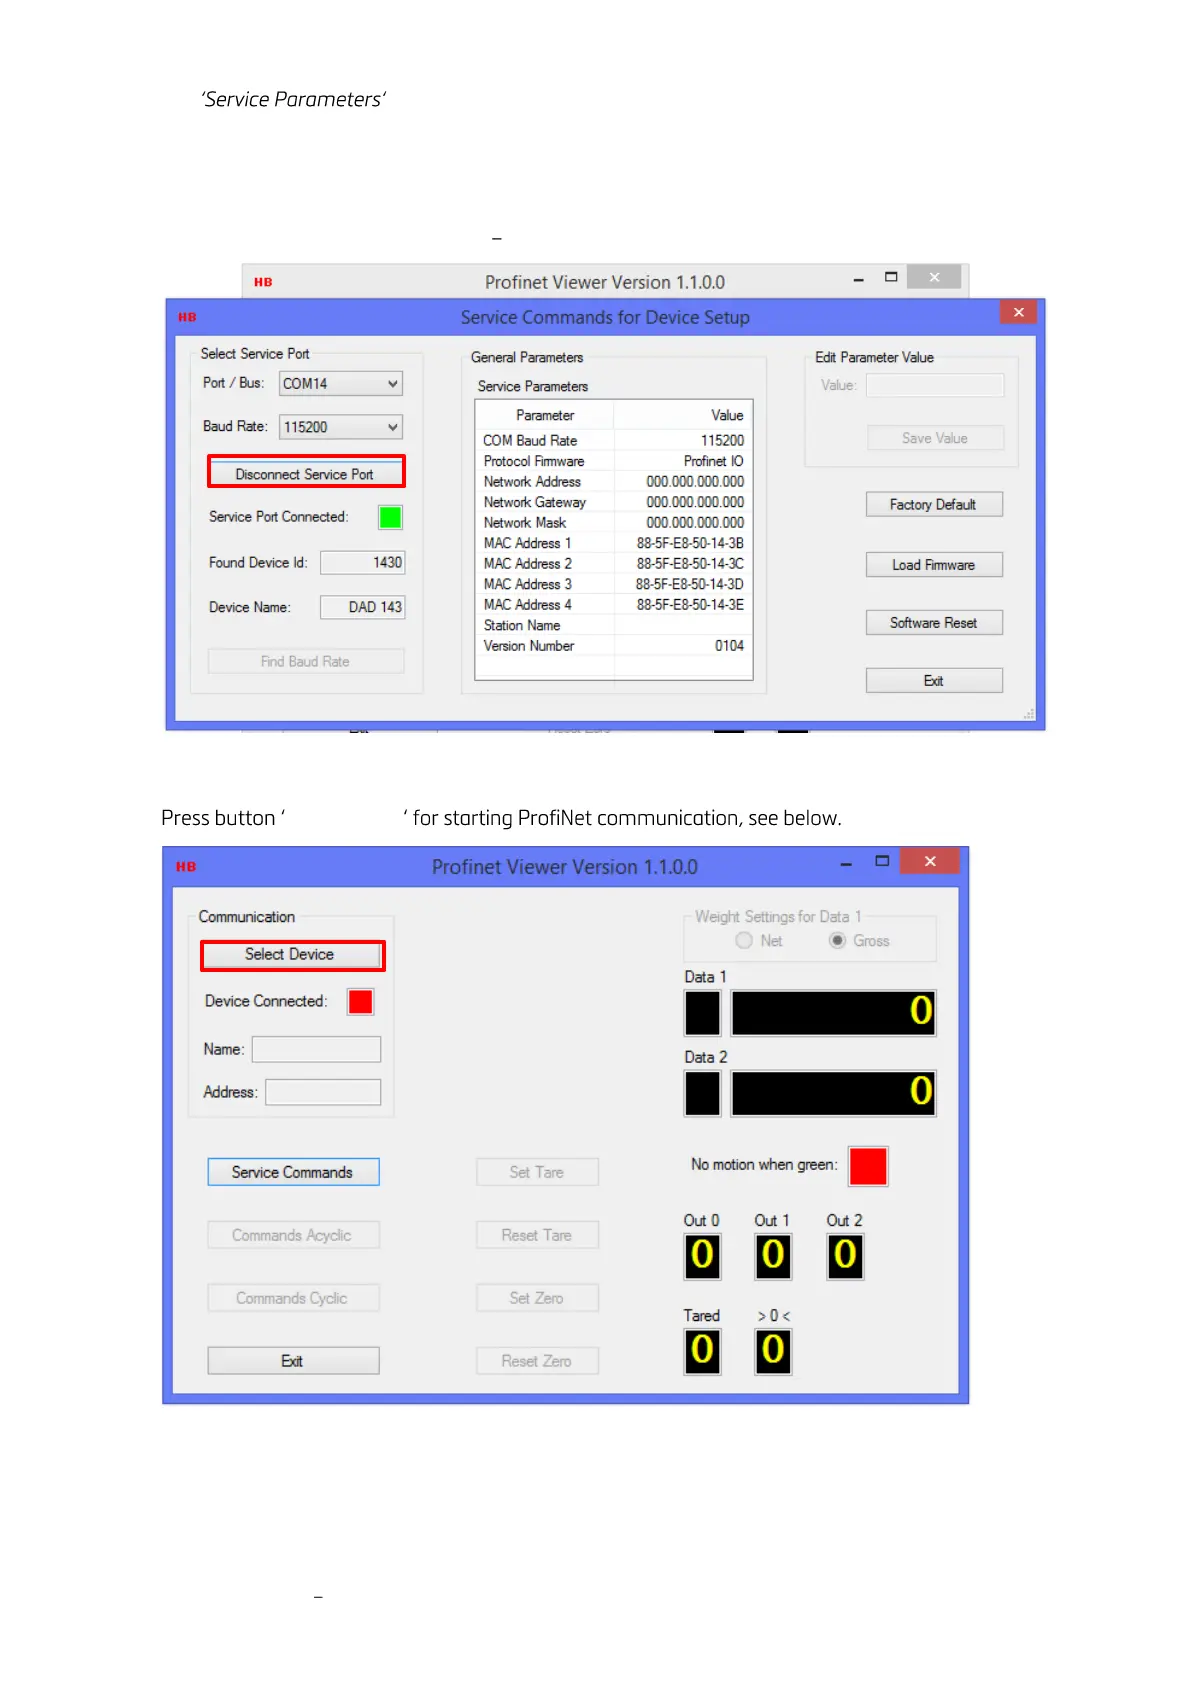Select the MAC Address 3 row

click(x=613, y=584)
